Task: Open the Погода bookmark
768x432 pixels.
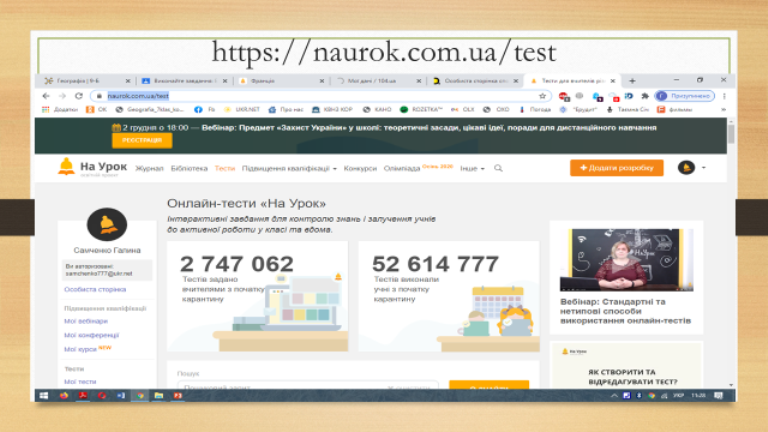Action: 535,110
